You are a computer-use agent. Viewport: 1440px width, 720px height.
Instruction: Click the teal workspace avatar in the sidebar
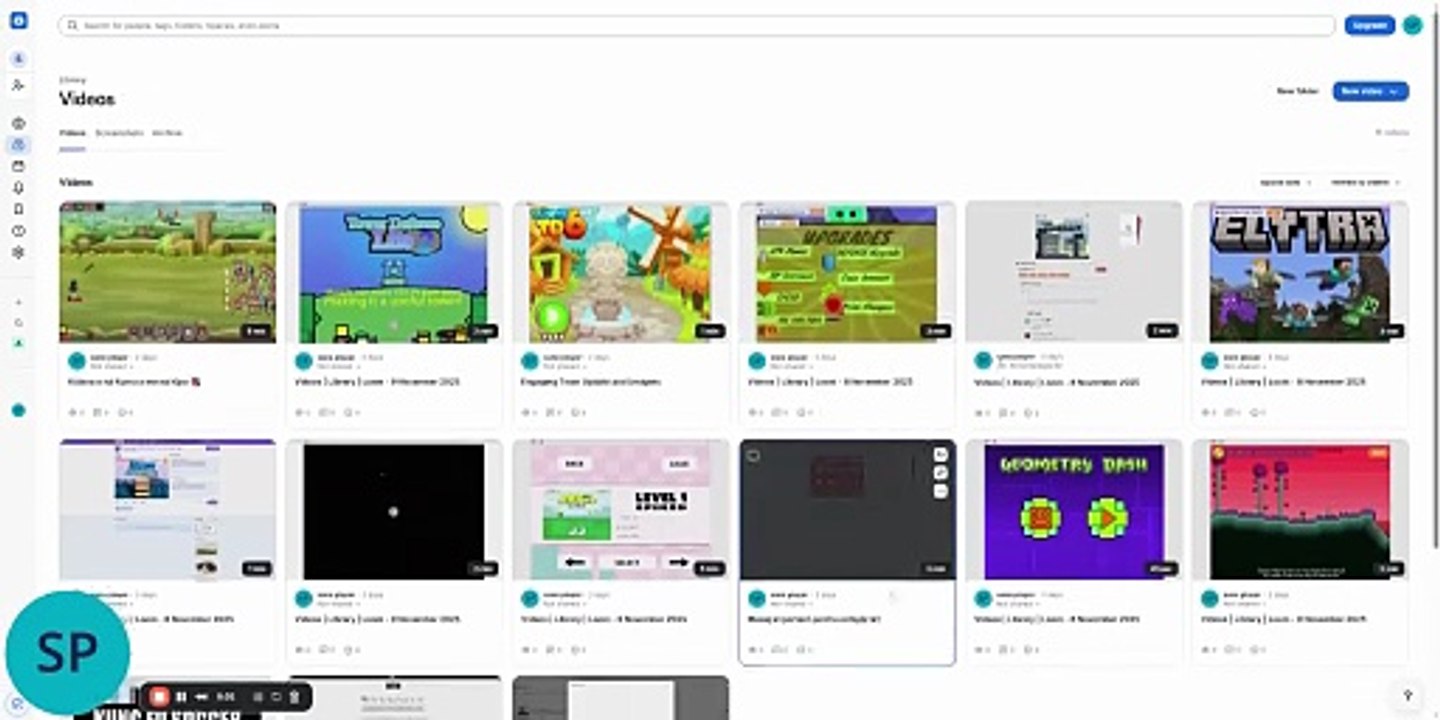(x=18, y=410)
